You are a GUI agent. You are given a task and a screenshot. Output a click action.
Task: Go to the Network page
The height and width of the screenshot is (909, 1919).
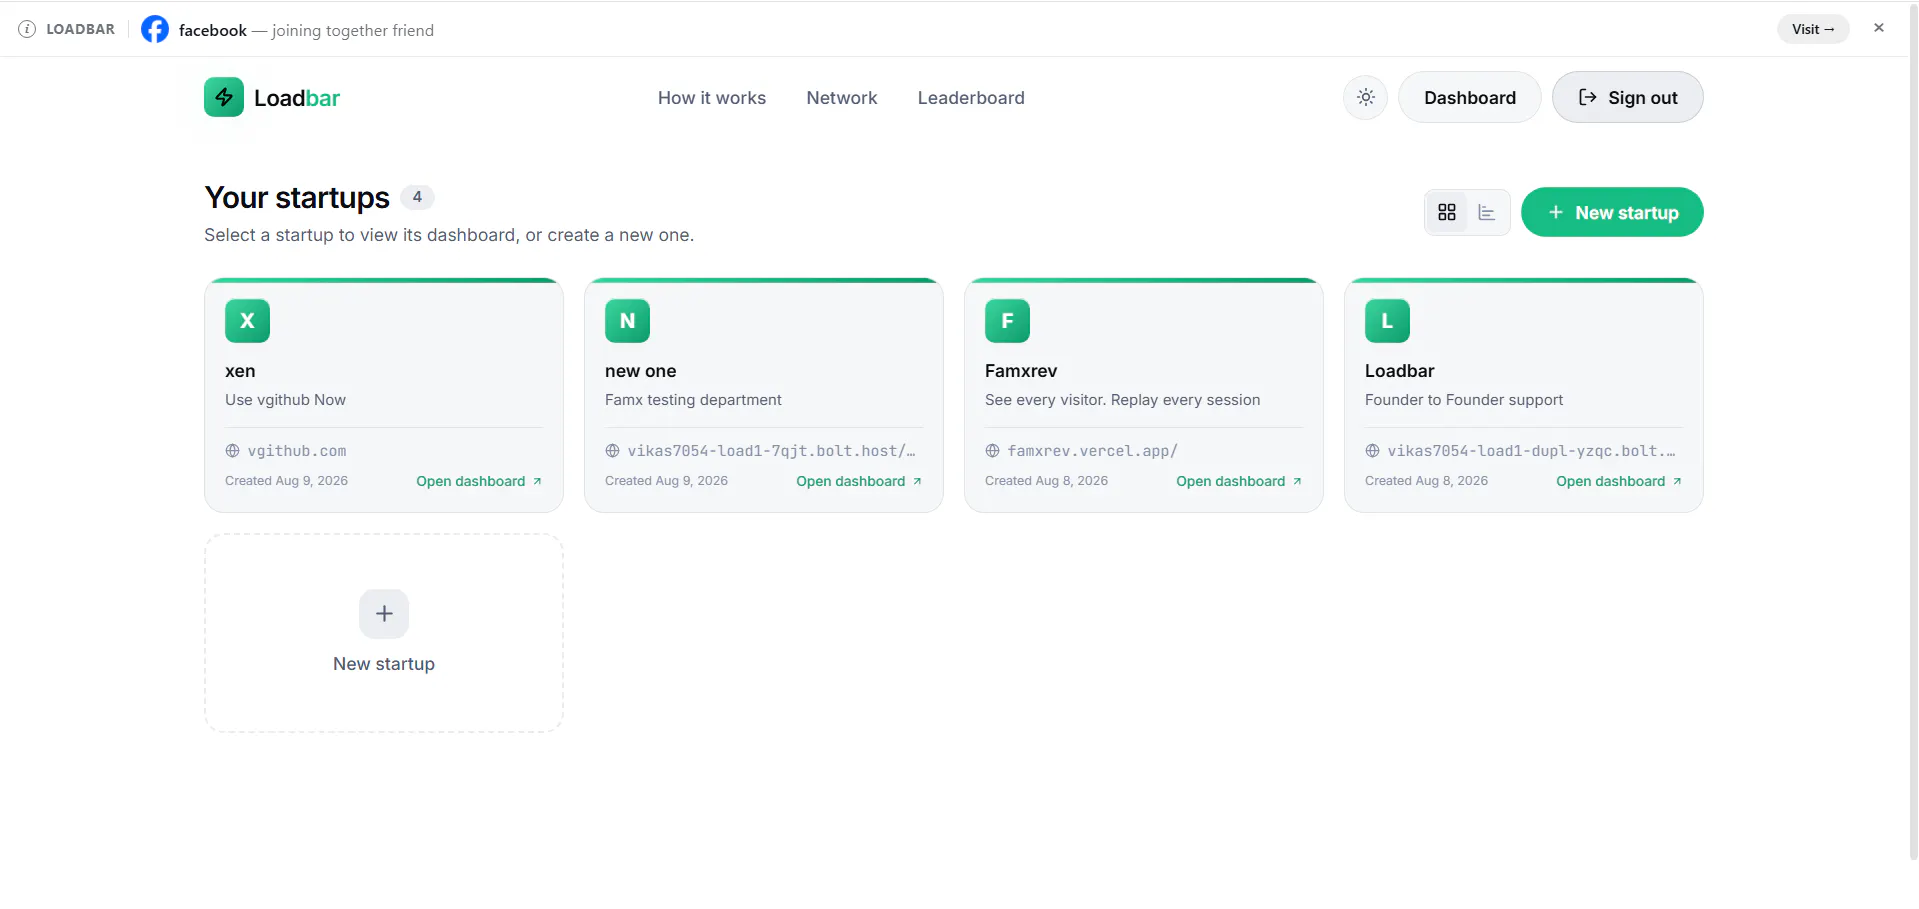[x=842, y=98]
